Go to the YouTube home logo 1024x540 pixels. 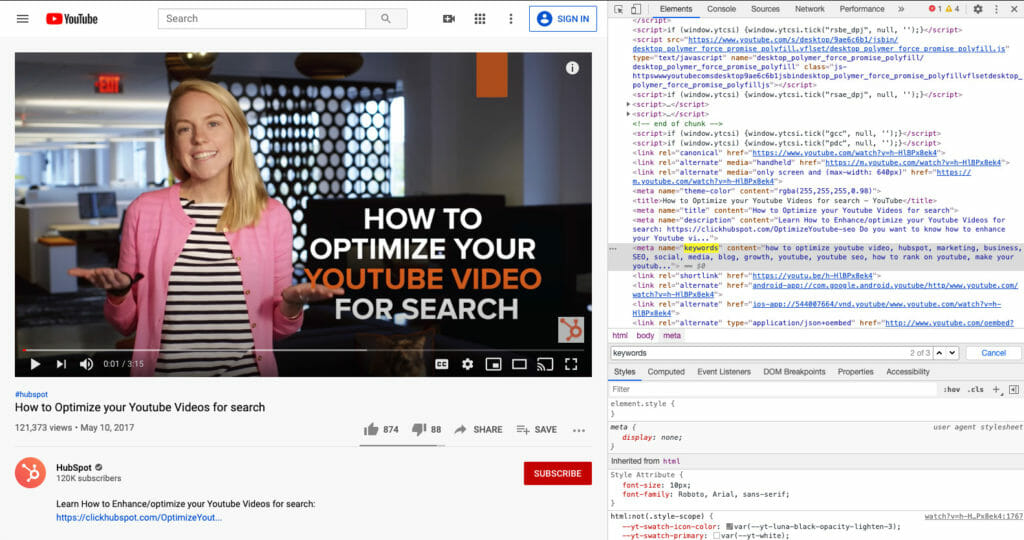[x=72, y=19]
